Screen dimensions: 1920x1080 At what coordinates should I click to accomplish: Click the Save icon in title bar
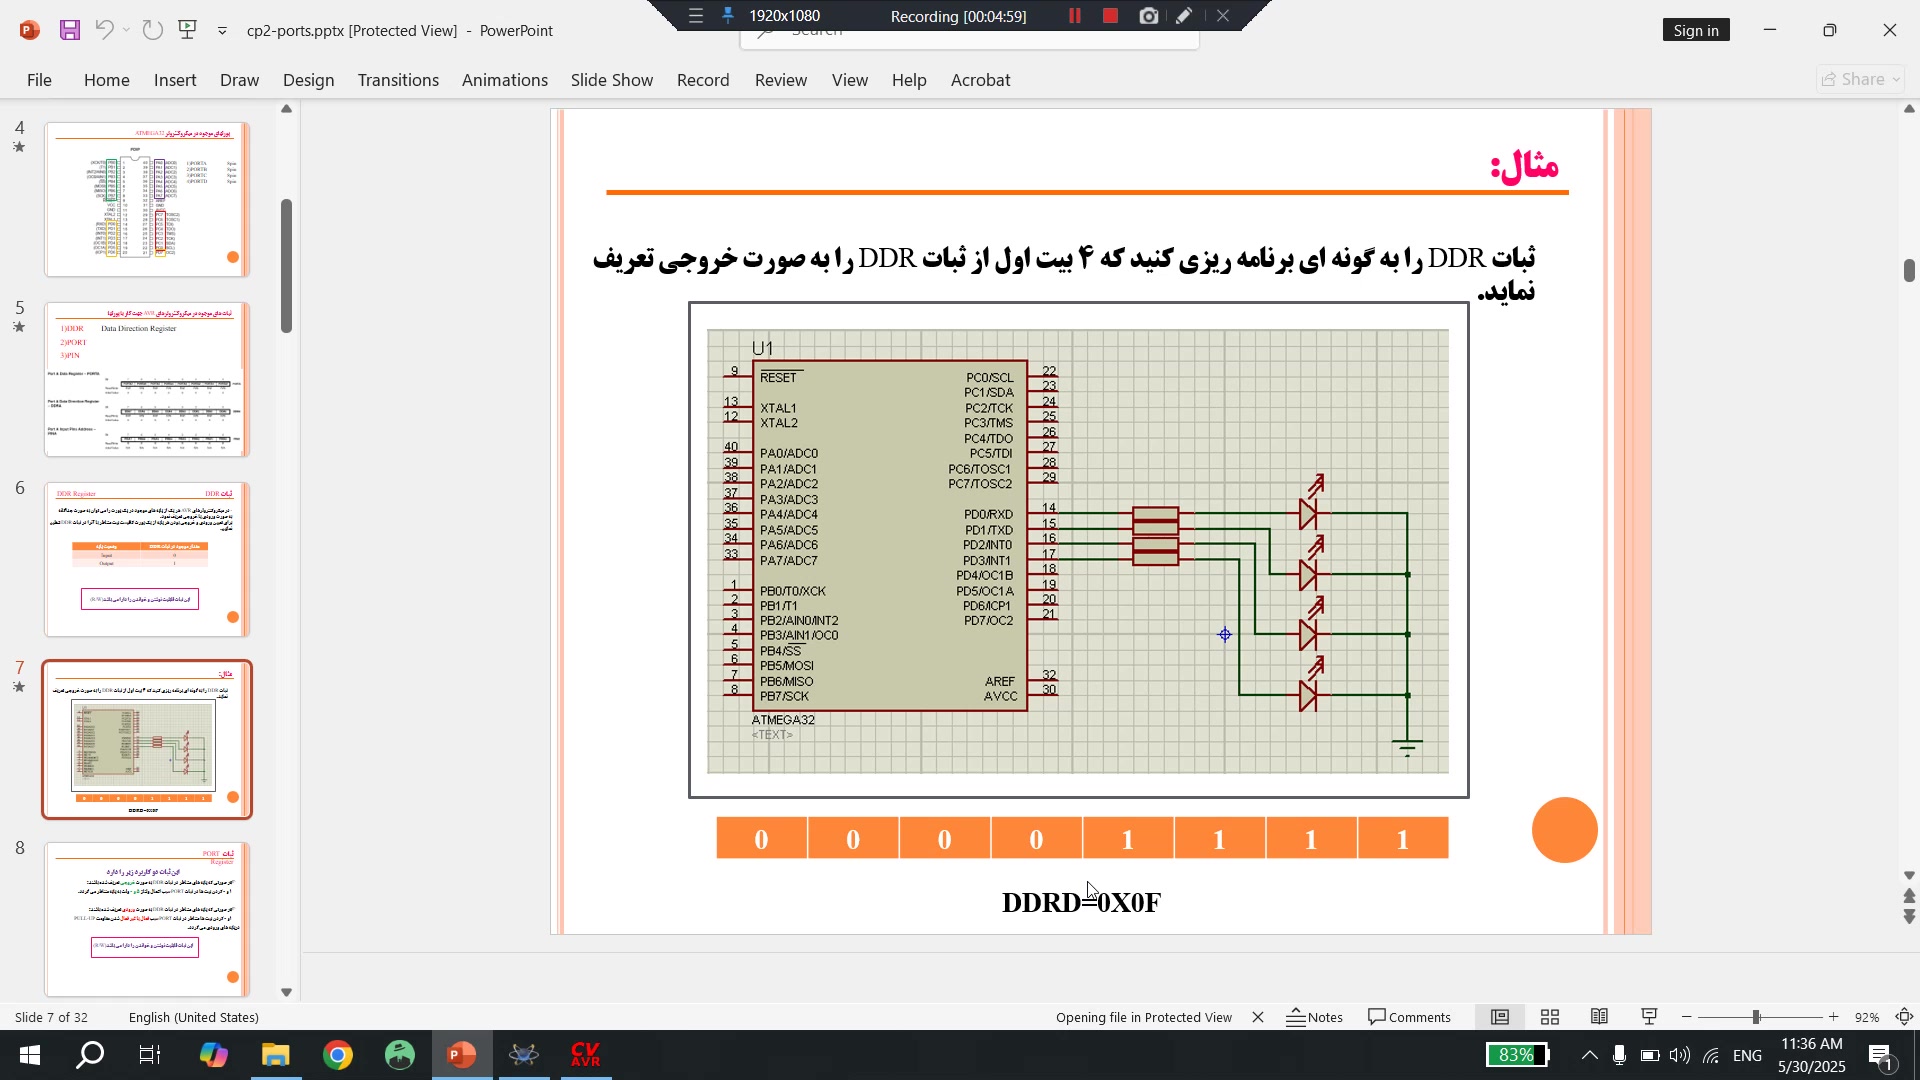point(69,30)
